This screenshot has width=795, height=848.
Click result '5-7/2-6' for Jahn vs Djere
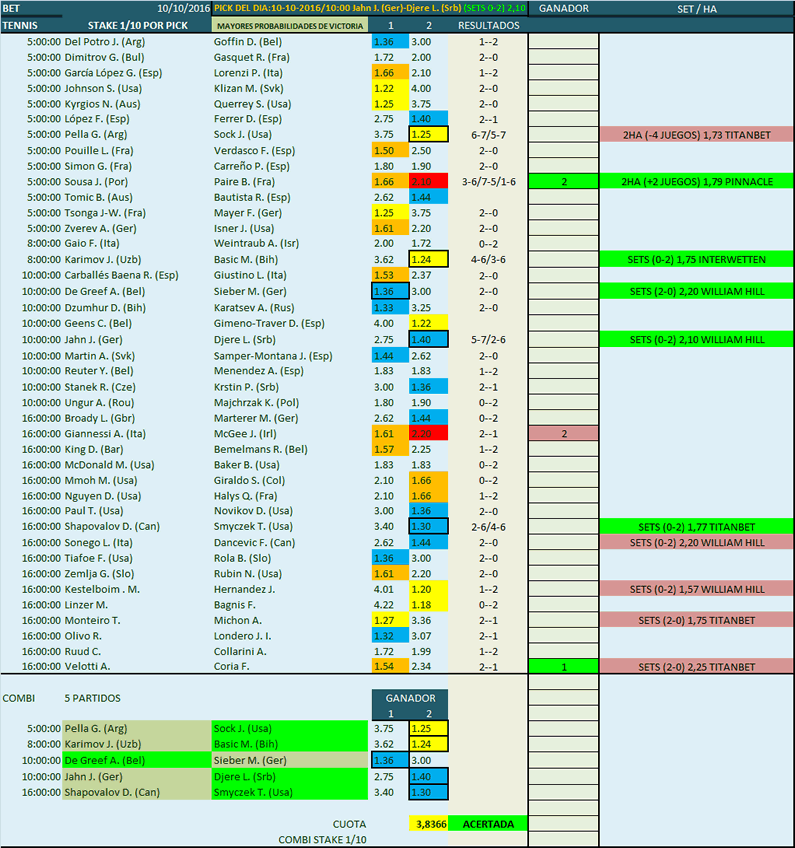[x=488, y=340]
